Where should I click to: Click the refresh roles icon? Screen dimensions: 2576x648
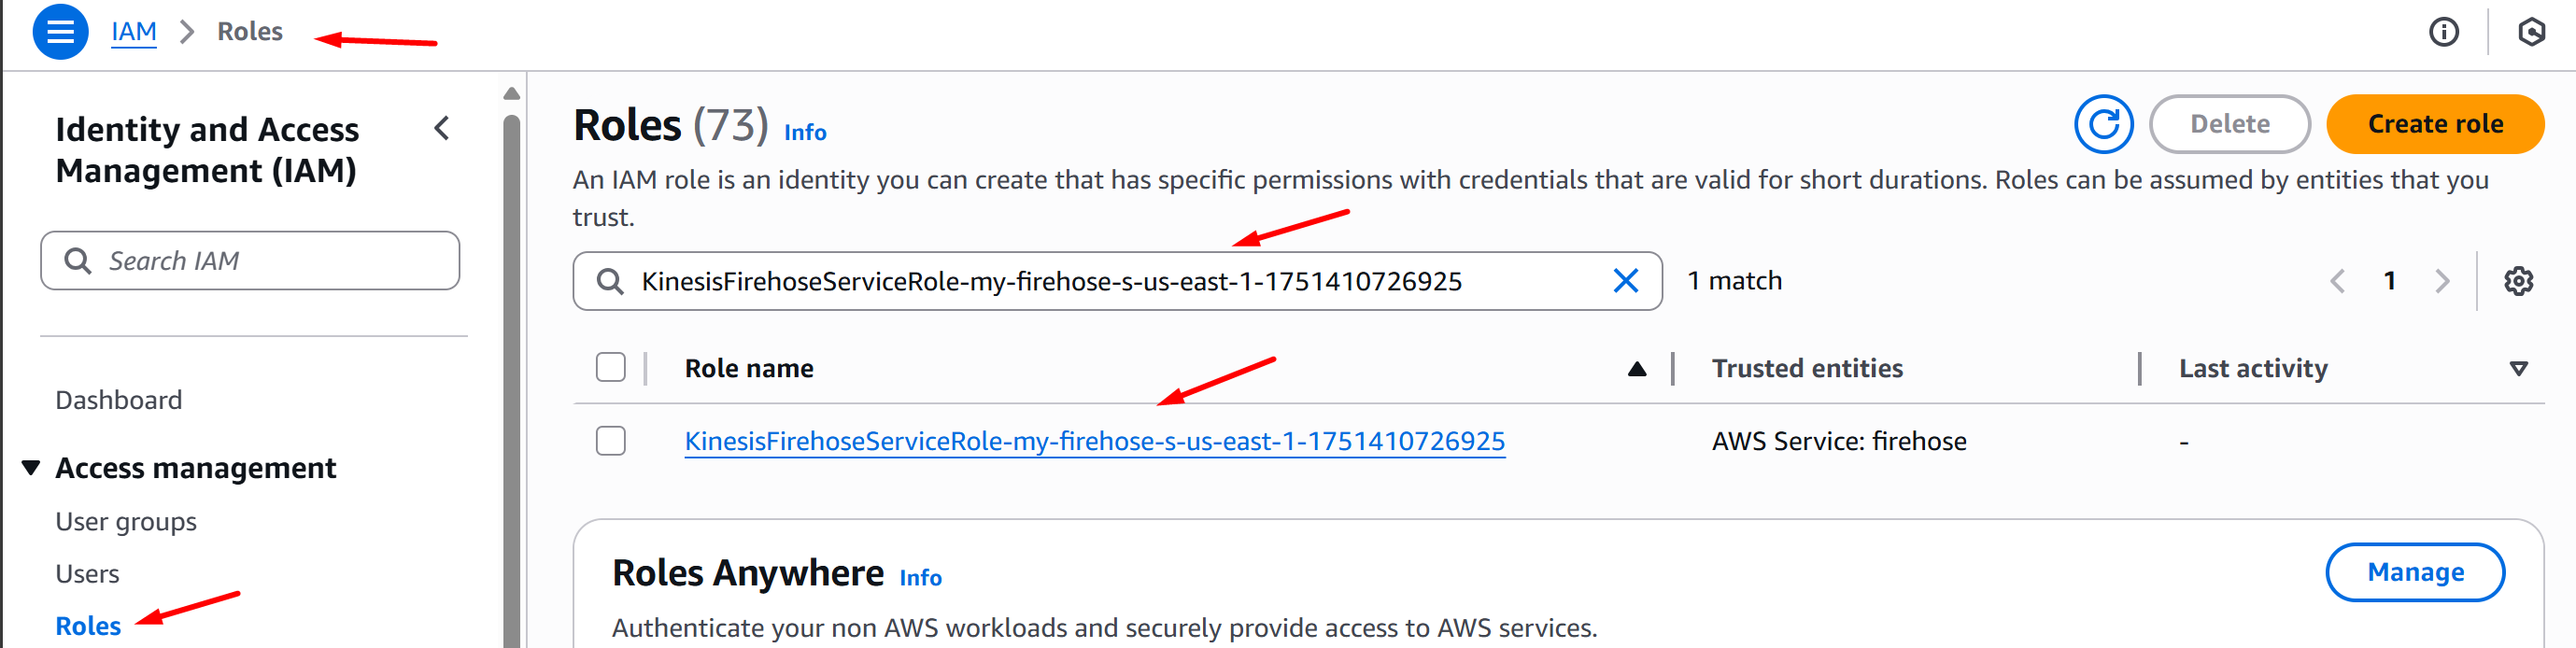[2103, 124]
